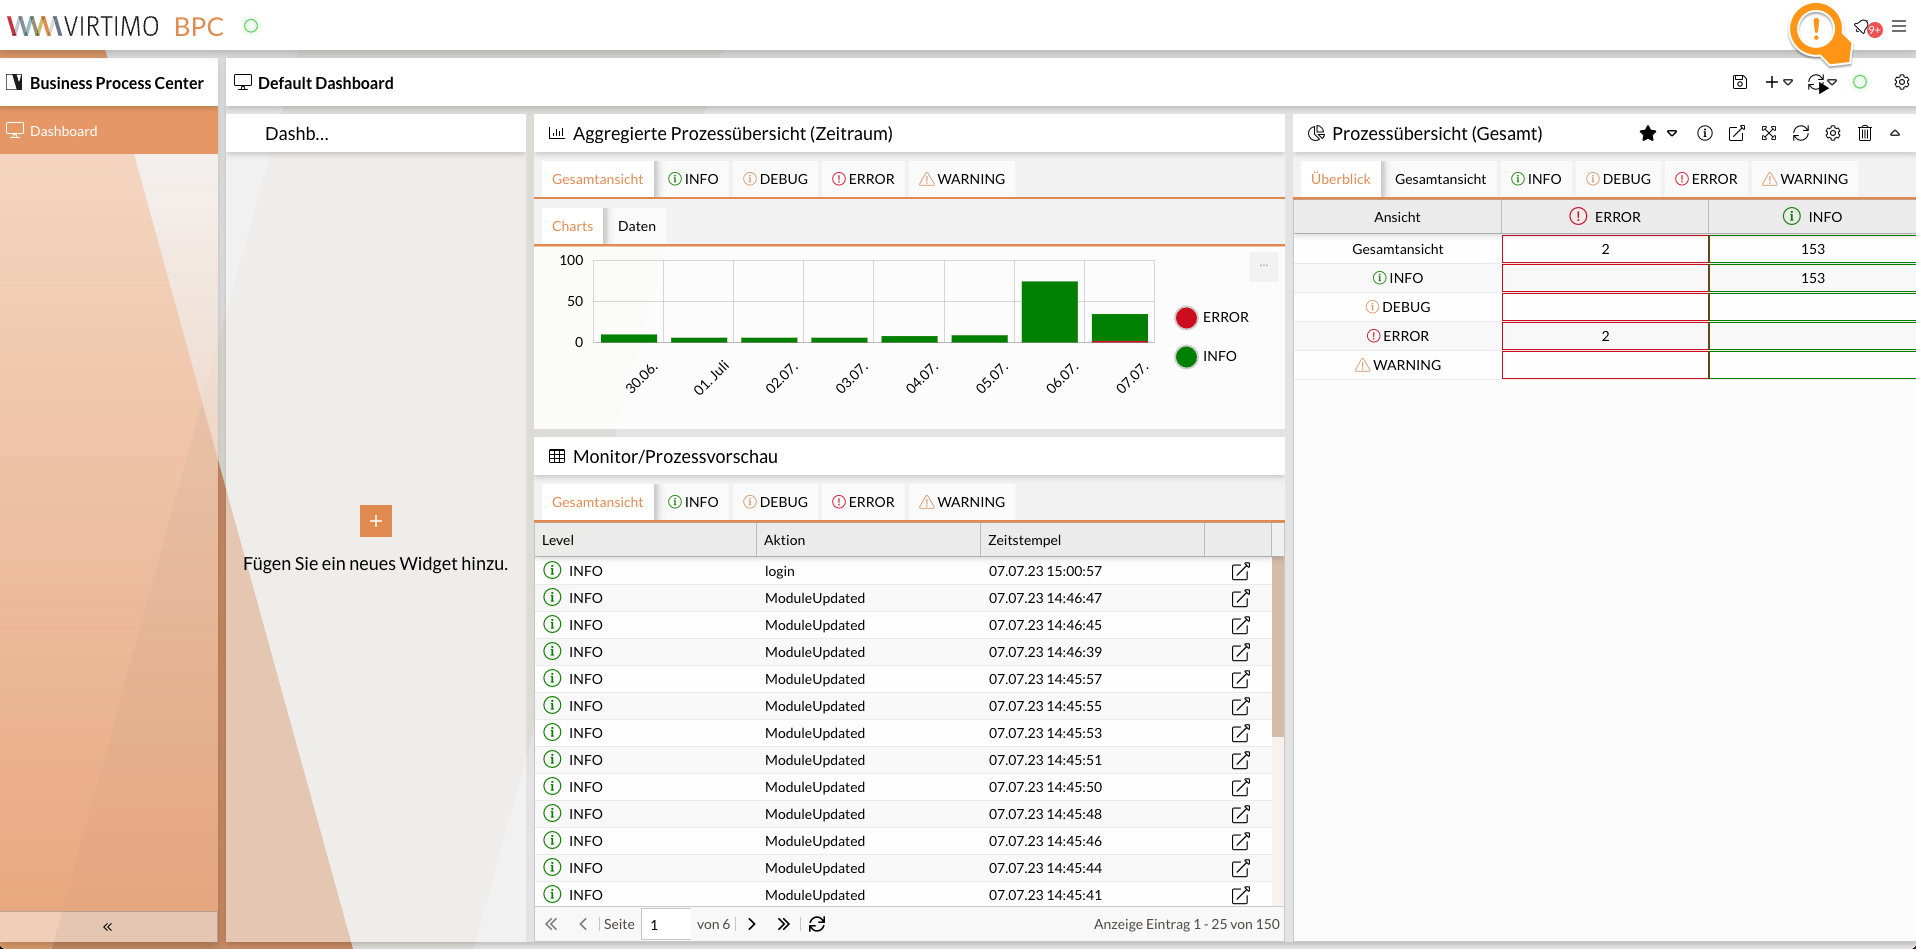The height and width of the screenshot is (949, 1916).
Task: Collapse the left navigation sidebar
Action: coord(107,926)
